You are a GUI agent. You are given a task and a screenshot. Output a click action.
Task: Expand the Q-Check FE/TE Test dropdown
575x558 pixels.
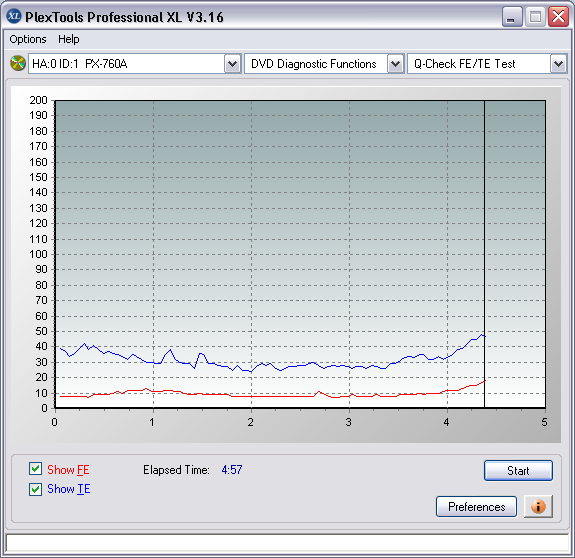558,64
